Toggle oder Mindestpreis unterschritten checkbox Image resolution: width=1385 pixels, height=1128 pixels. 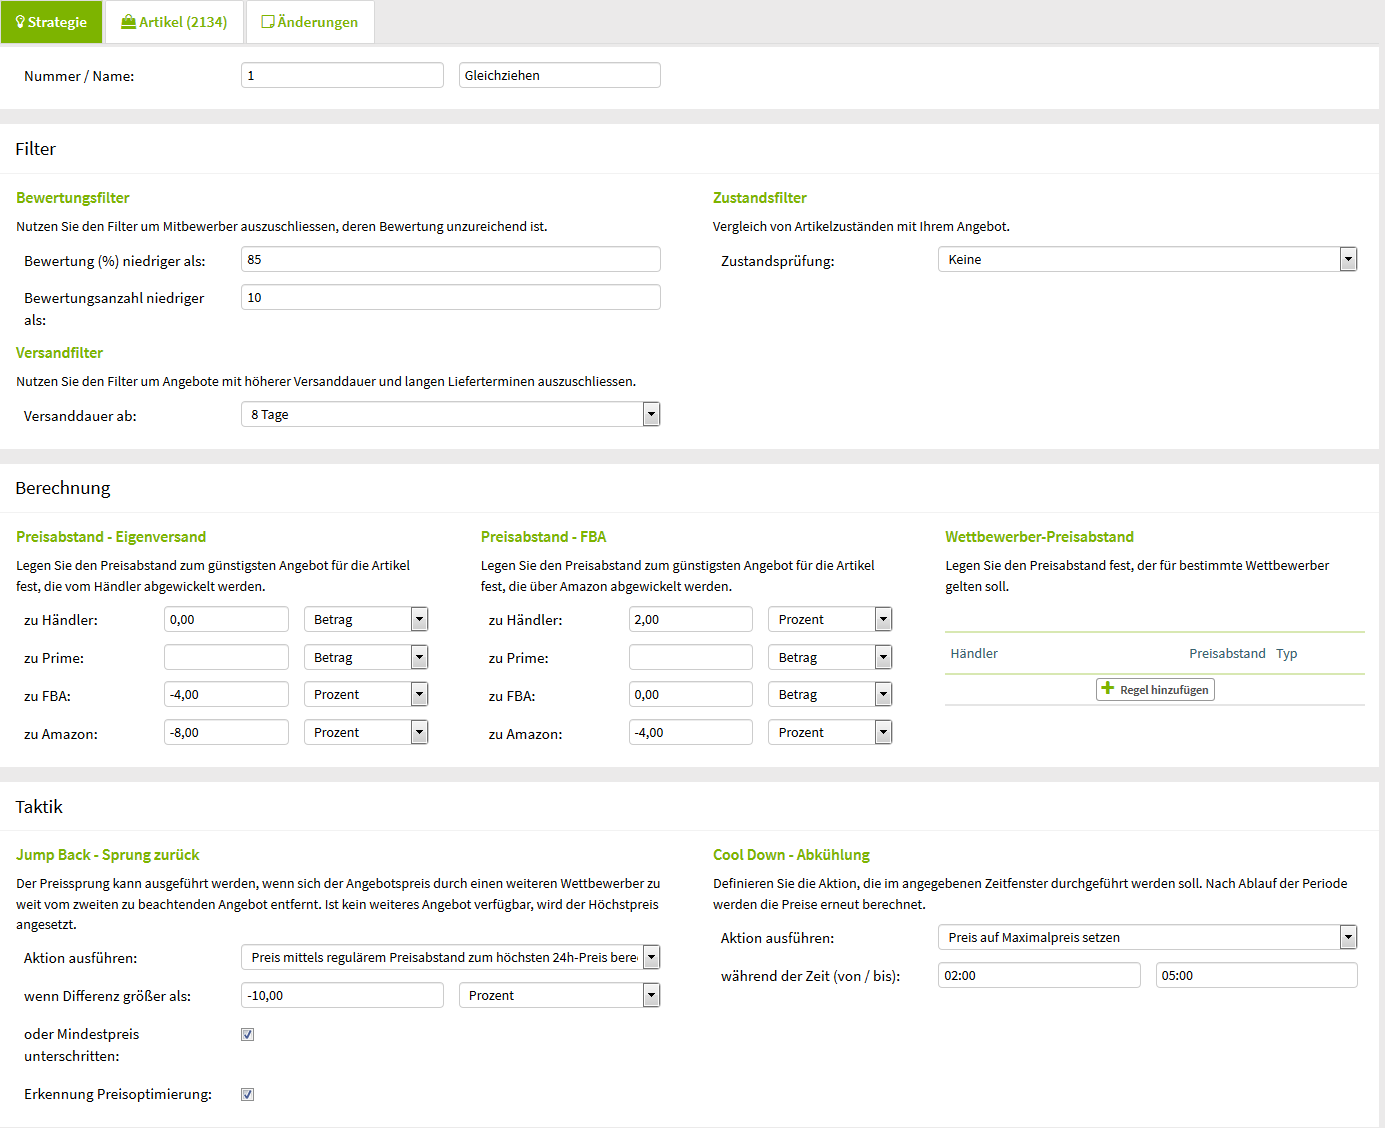click(x=247, y=1034)
